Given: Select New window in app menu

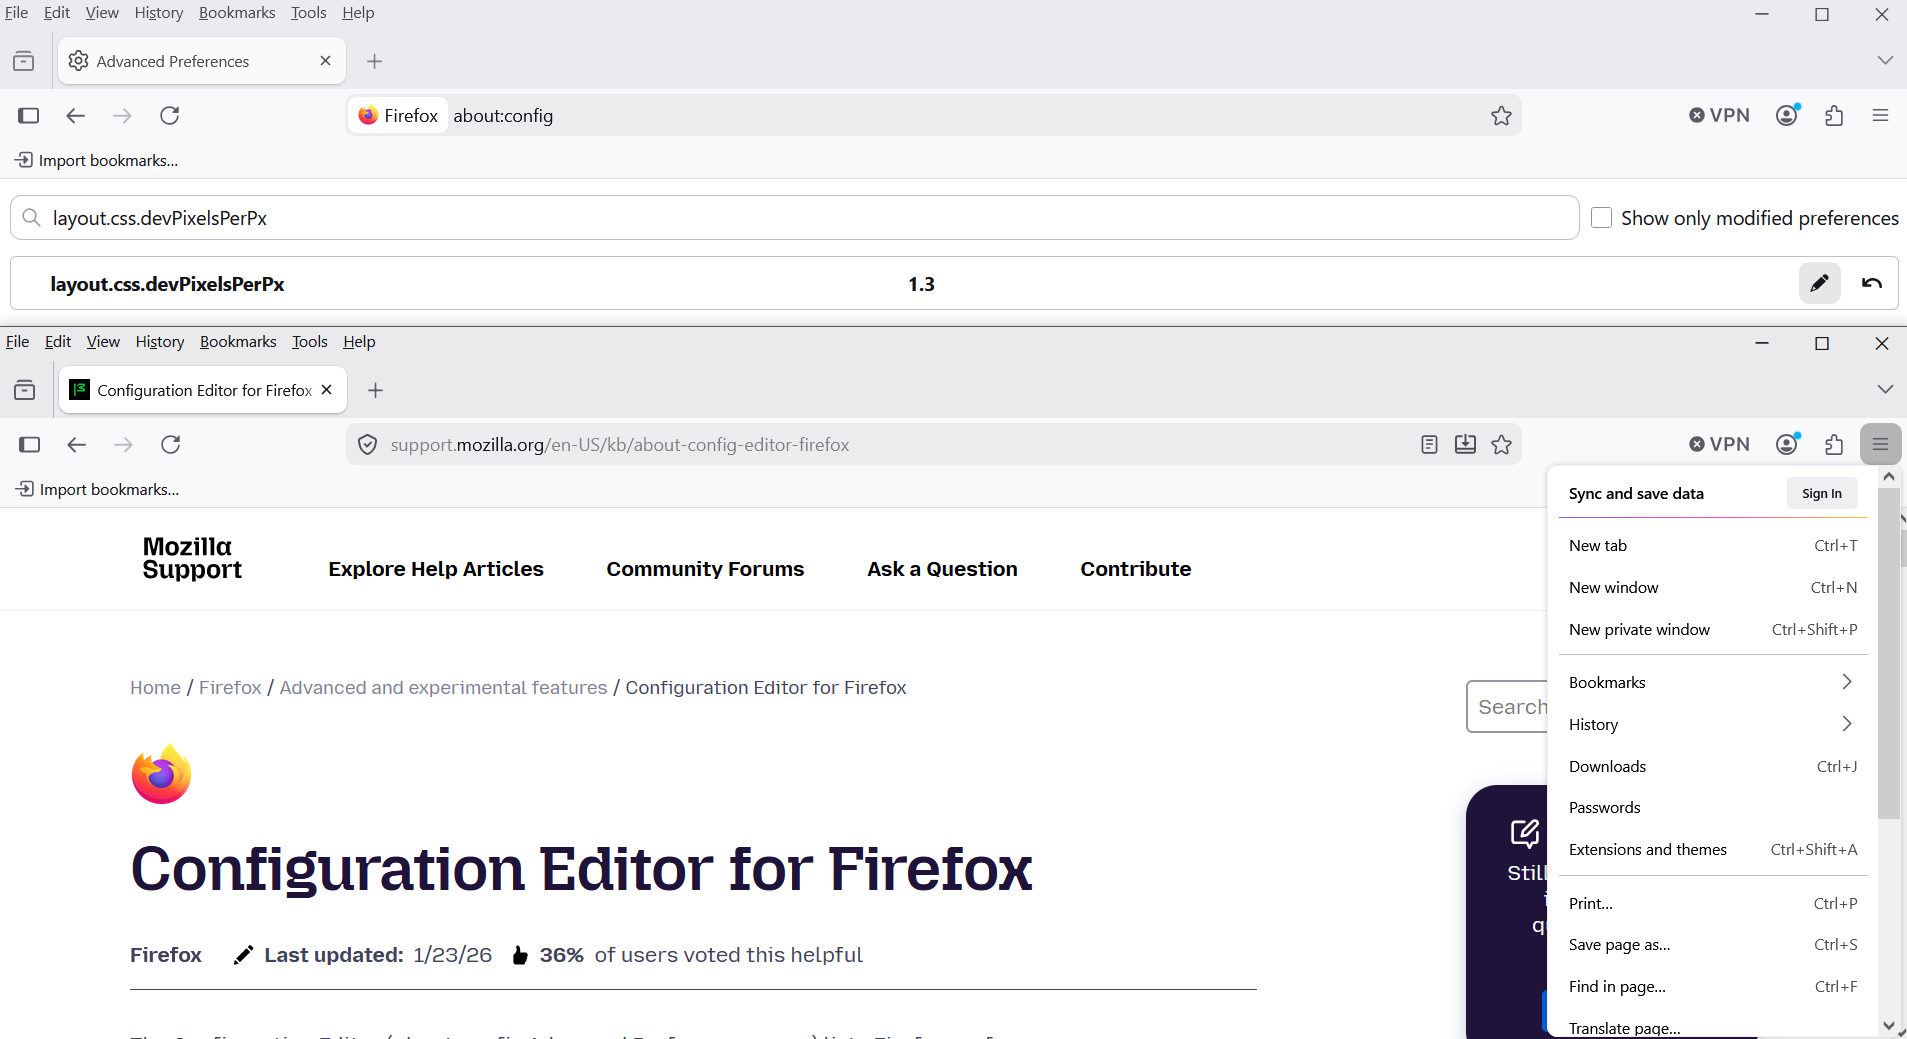Looking at the screenshot, I should 1712,588.
